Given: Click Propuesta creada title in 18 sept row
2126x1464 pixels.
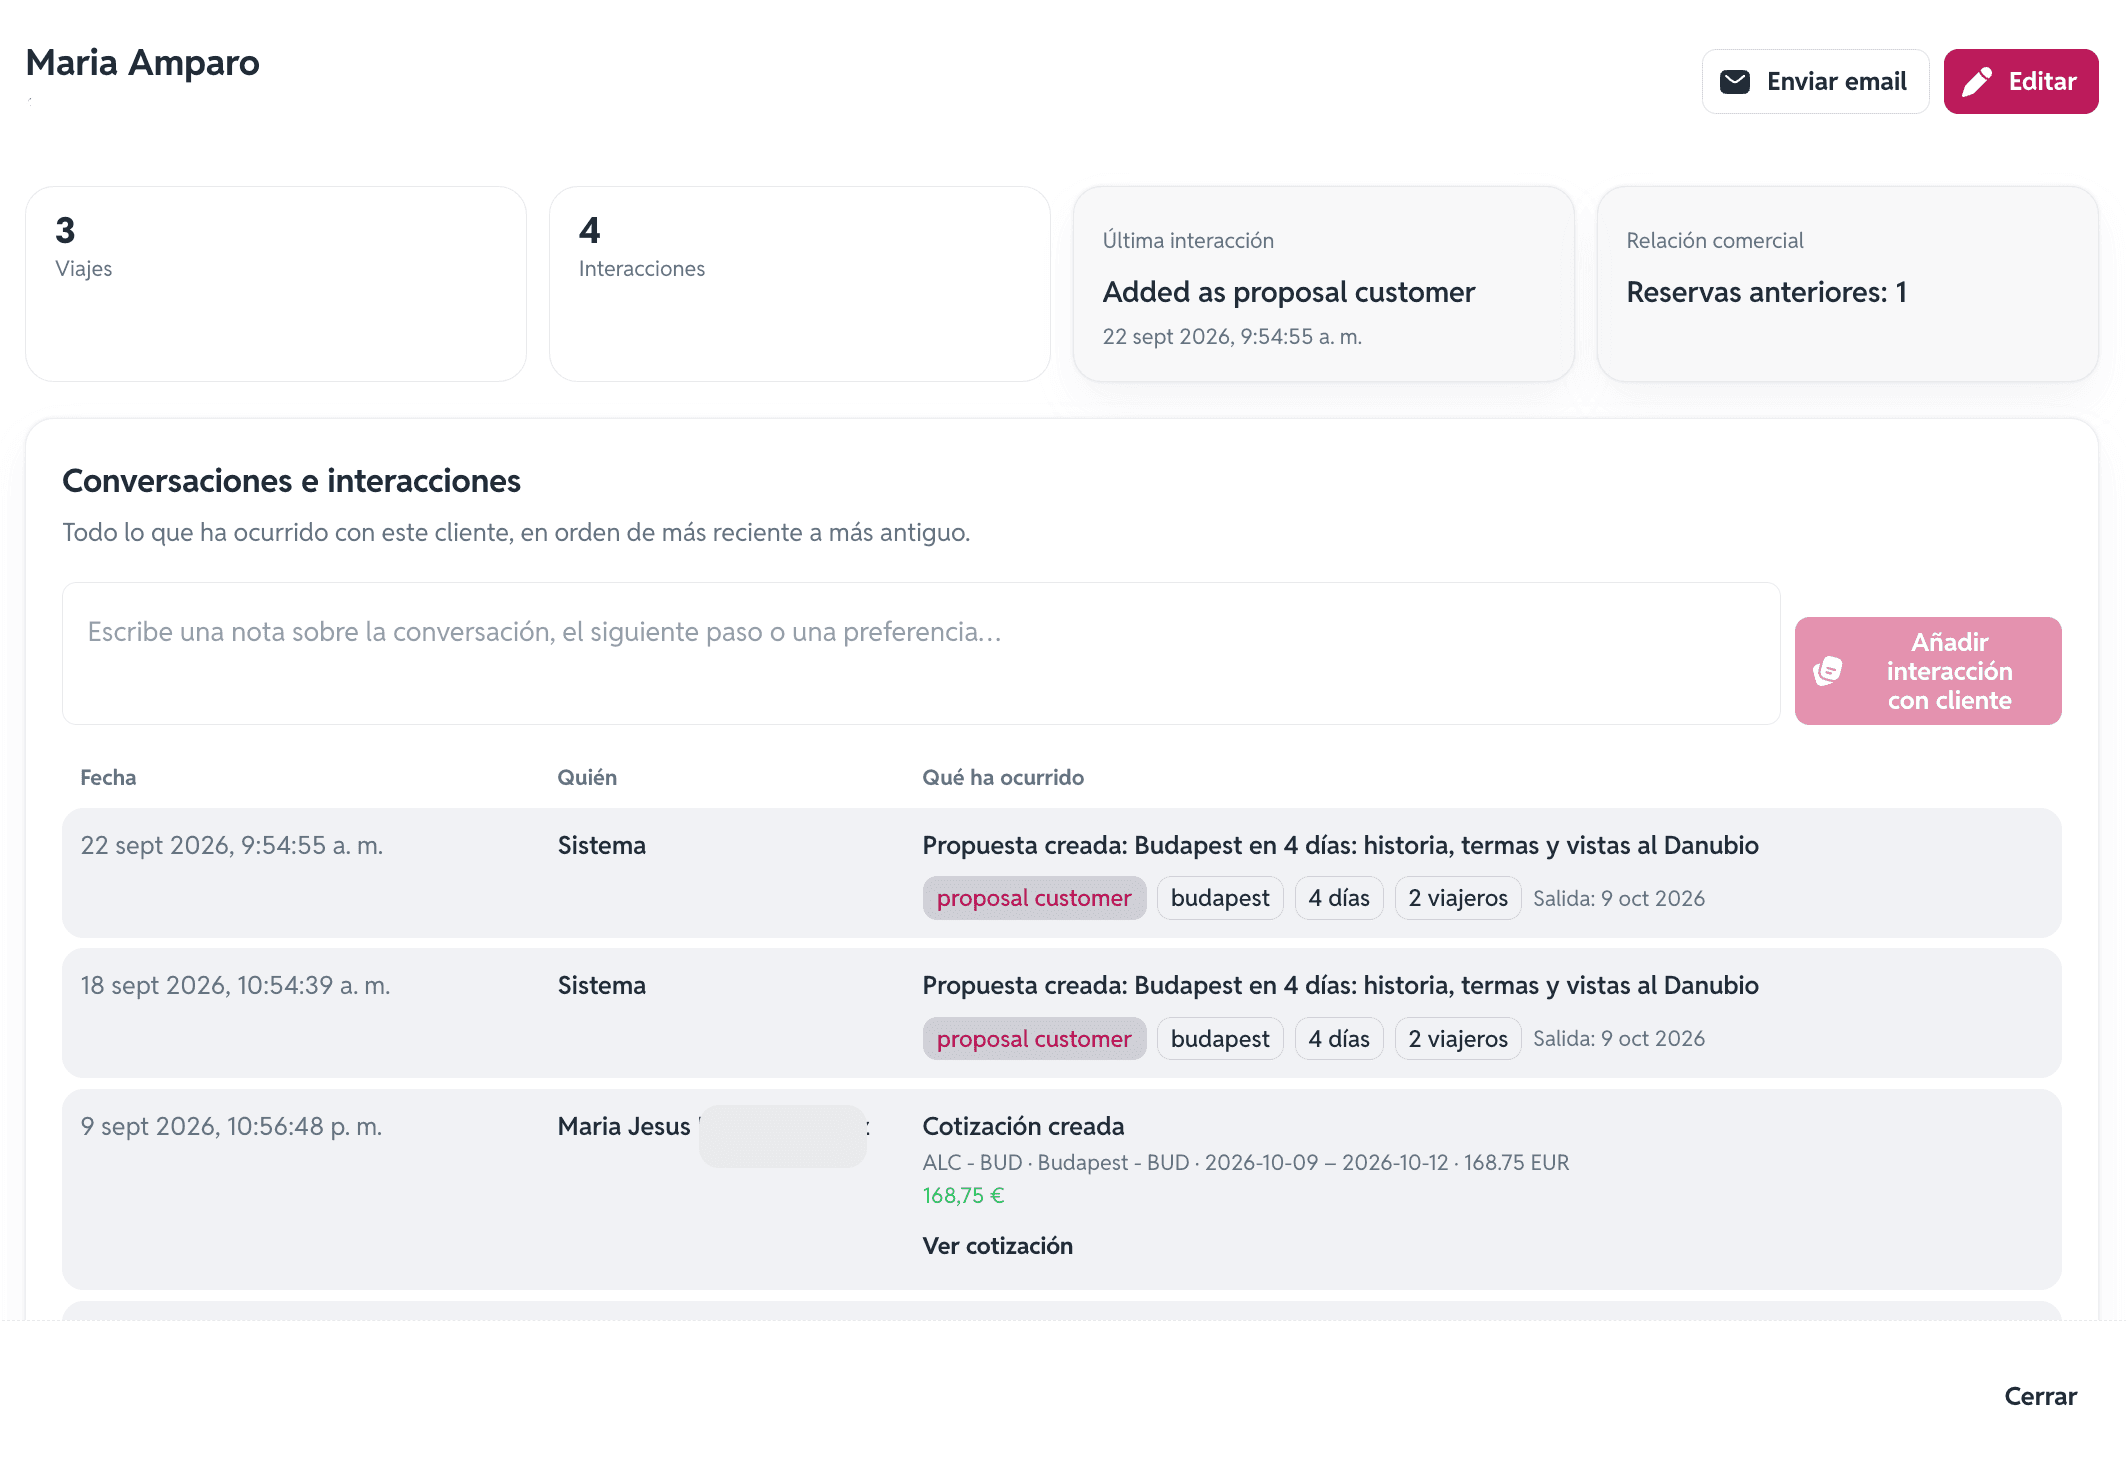Looking at the screenshot, I should [1340, 986].
